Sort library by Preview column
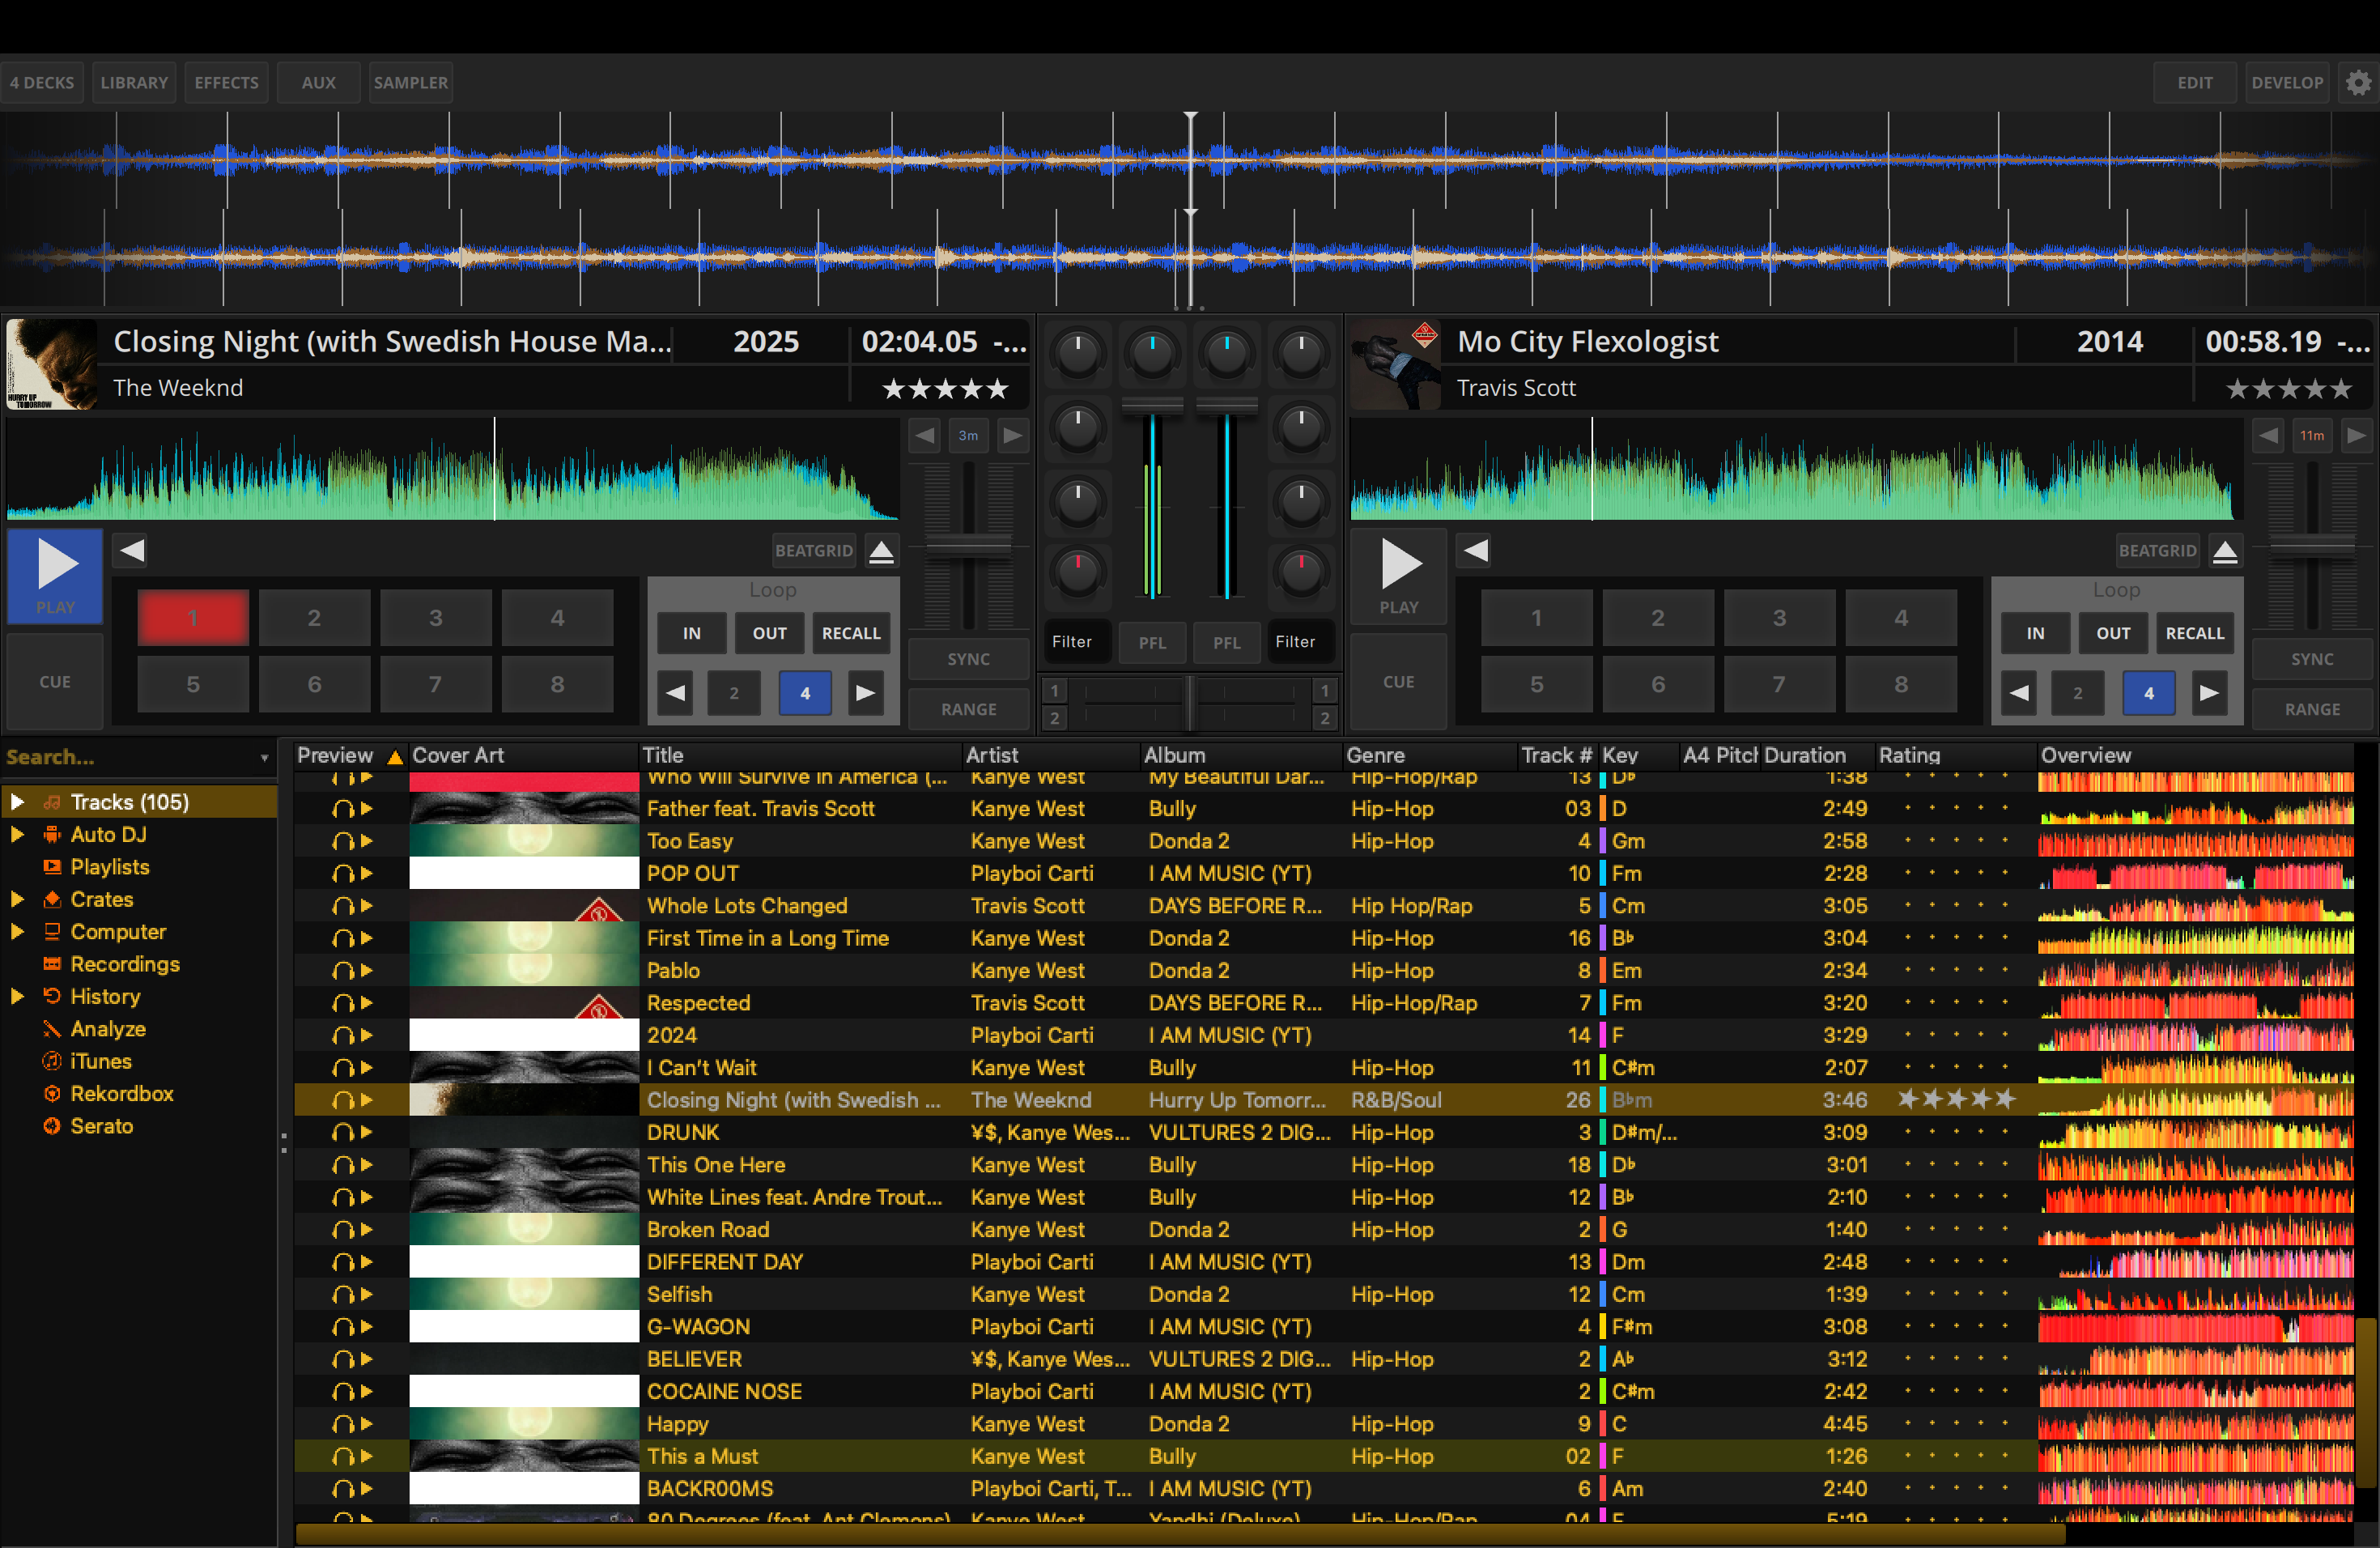 pyautogui.click(x=351, y=755)
